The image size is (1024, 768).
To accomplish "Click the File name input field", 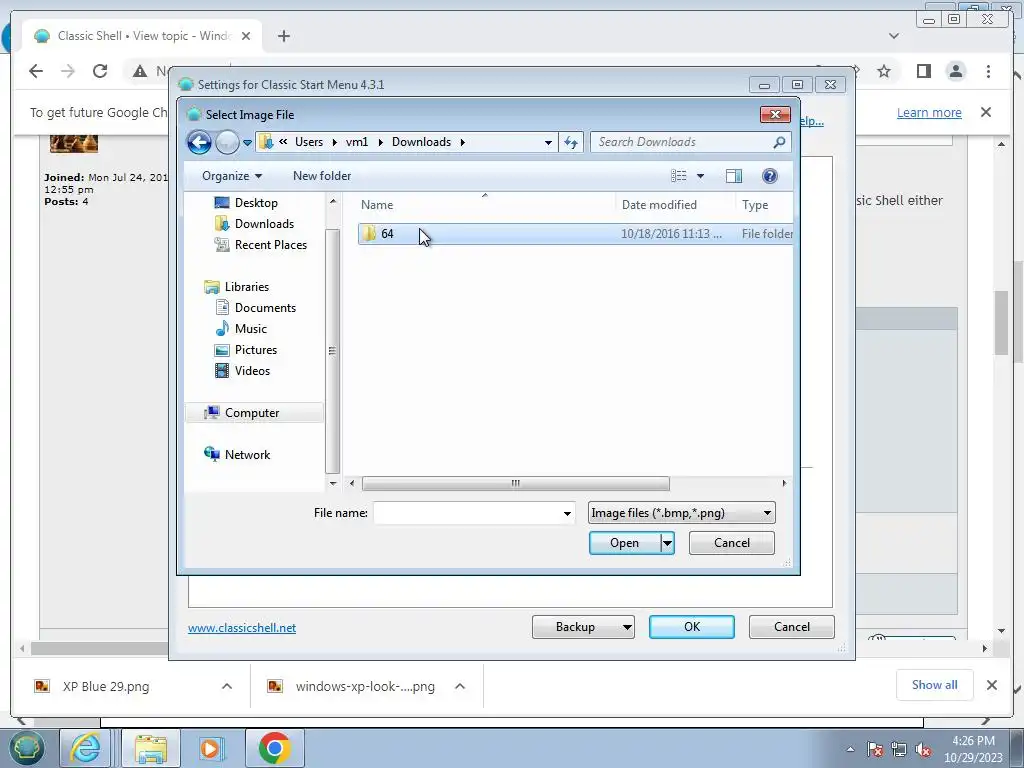I will [x=467, y=513].
